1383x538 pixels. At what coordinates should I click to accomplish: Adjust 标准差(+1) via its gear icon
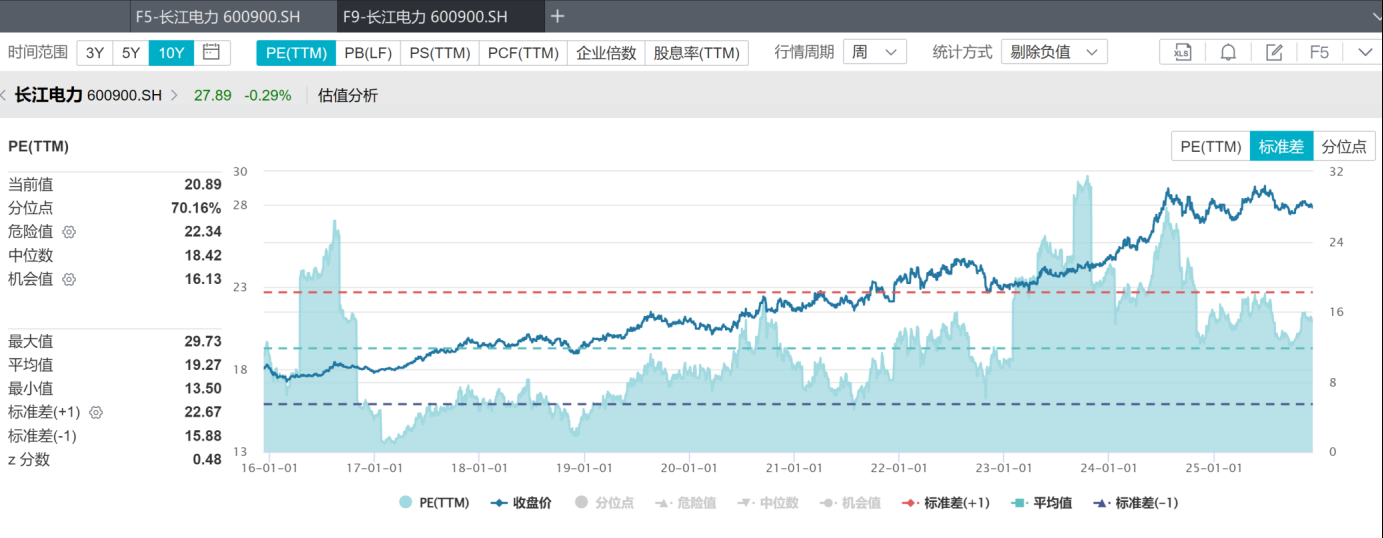(97, 412)
